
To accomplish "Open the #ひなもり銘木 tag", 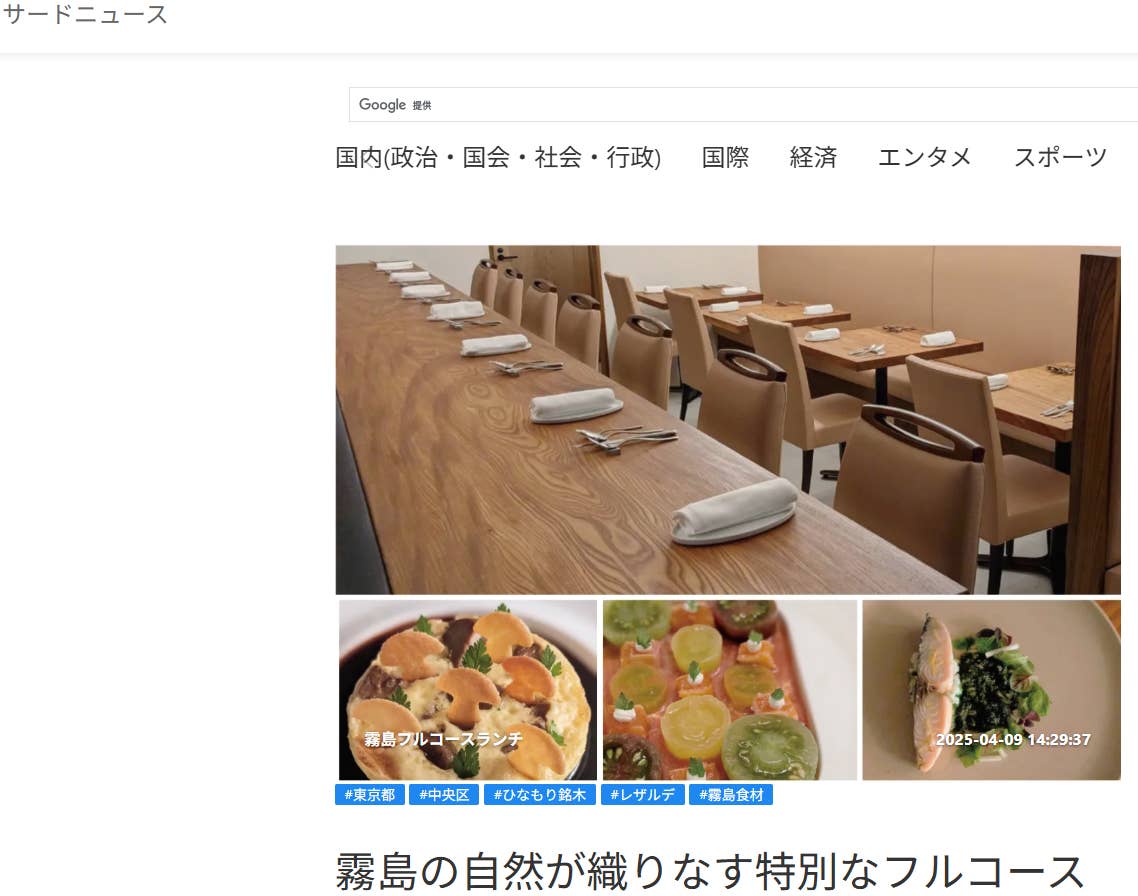I will tap(540, 795).
